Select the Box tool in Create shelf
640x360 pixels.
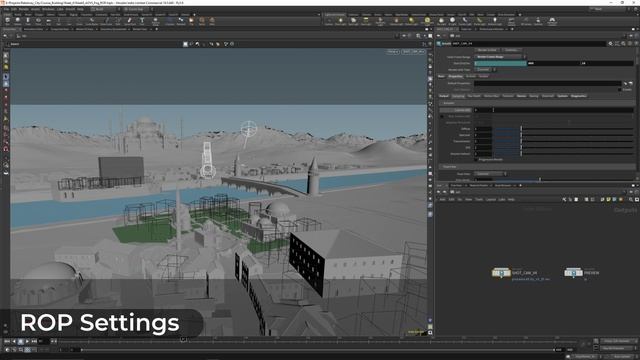(7, 21)
